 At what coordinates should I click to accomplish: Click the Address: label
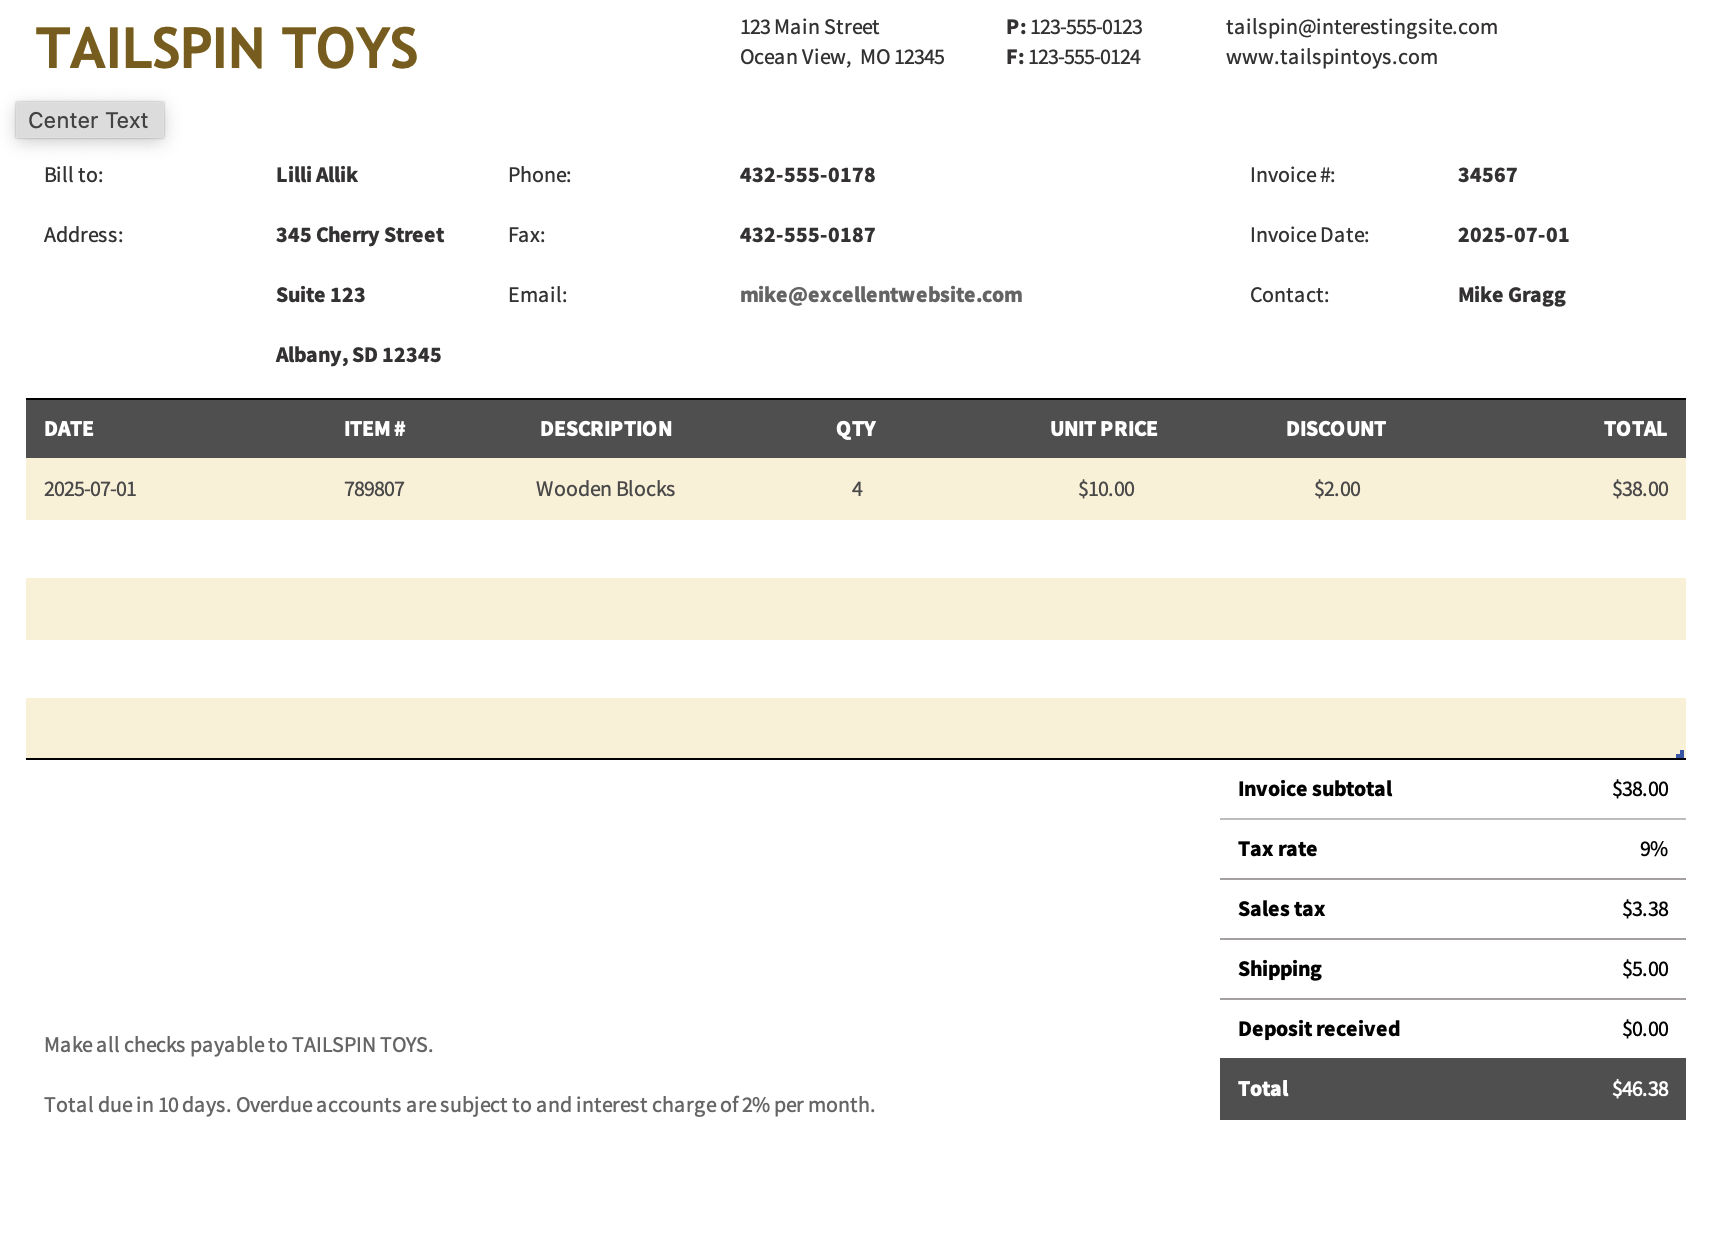pos(83,235)
